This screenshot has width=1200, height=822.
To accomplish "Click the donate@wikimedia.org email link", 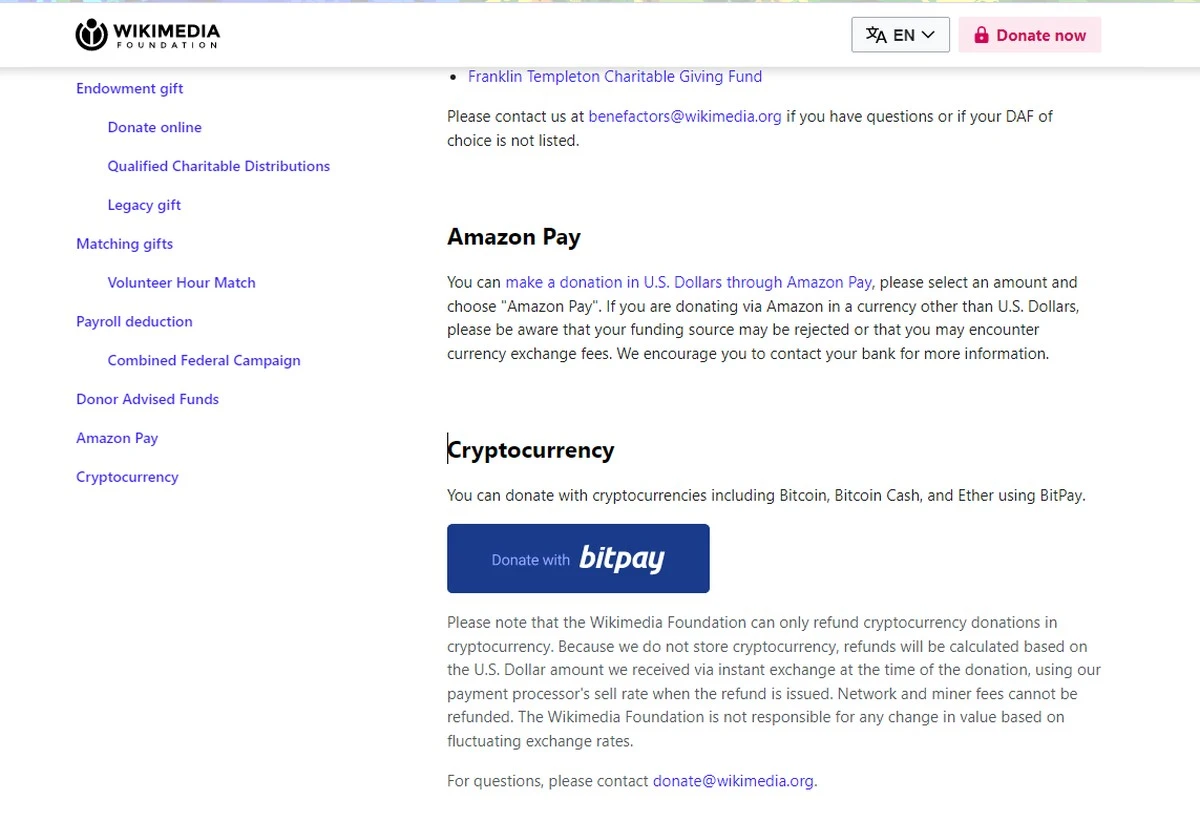I will pos(734,781).
